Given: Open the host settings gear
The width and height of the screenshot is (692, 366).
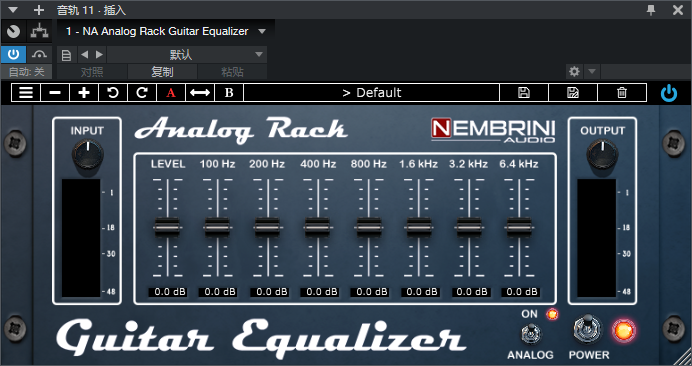Looking at the screenshot, I should 574,71.
